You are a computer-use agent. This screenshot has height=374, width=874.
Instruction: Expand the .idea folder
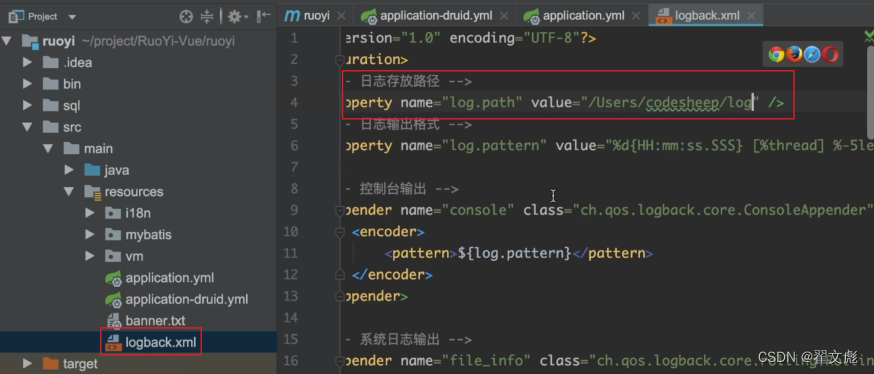coord(27,62)
